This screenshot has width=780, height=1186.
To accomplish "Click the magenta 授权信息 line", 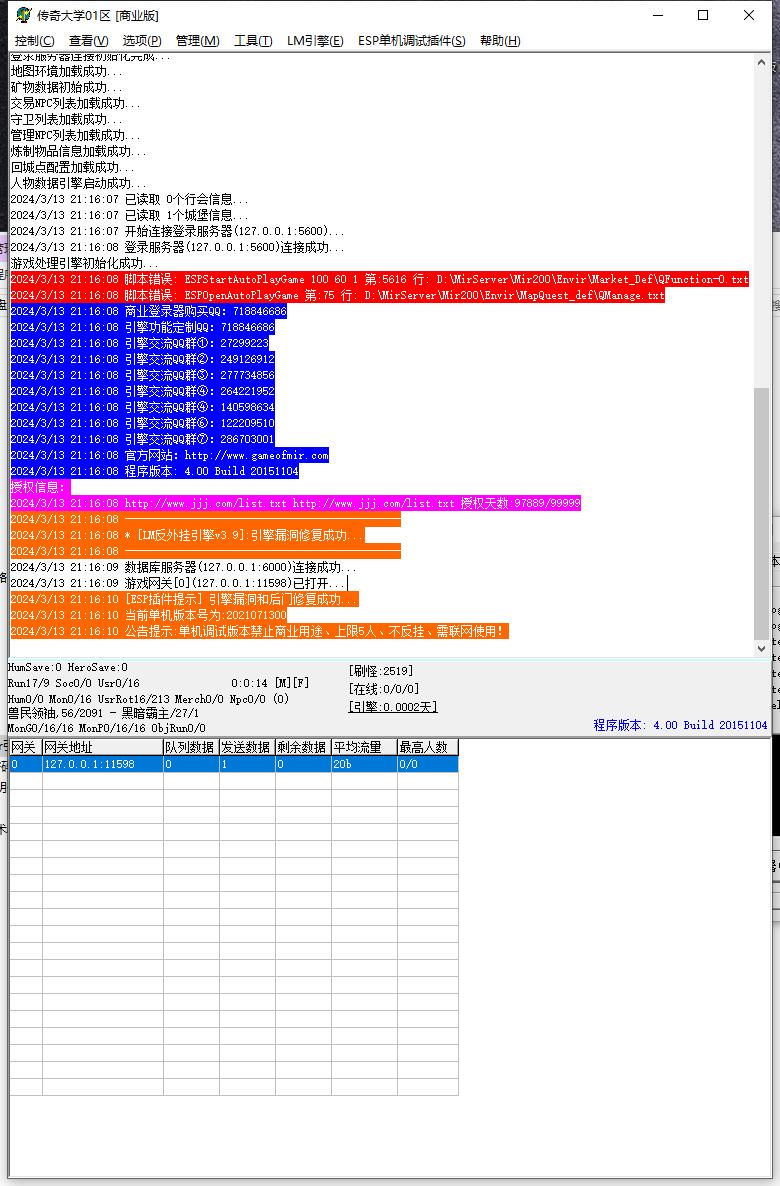I will point(40,487).
